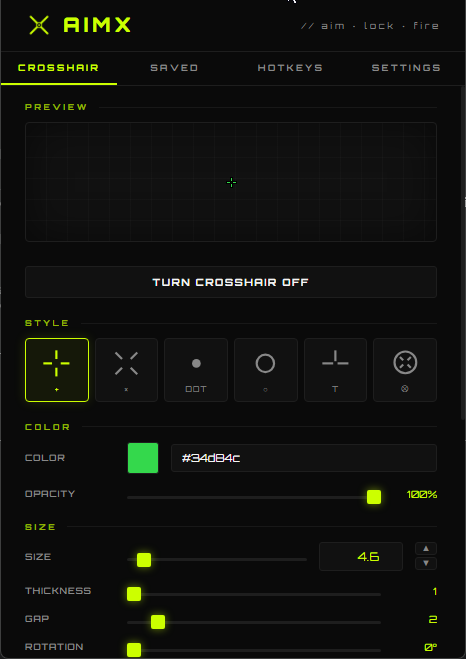466x659 pixels.
Task: Click the Size slider handle
Action: [144, 560]
